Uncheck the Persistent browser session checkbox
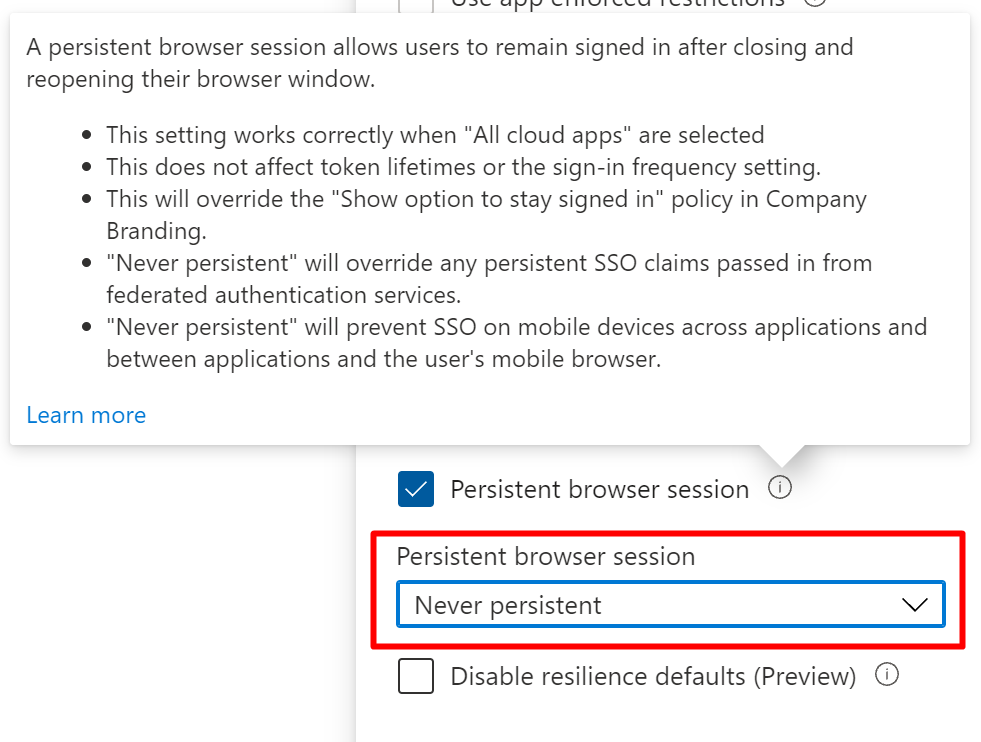Screen dimensions: 981x742 pyautogui.click(x=415, y=489)
